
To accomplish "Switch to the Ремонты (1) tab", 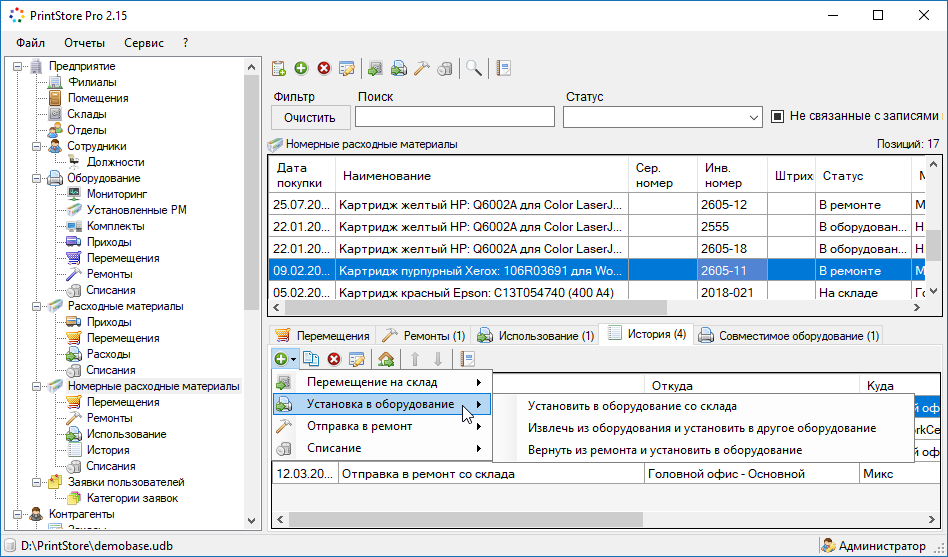I will tap(422, 336).
